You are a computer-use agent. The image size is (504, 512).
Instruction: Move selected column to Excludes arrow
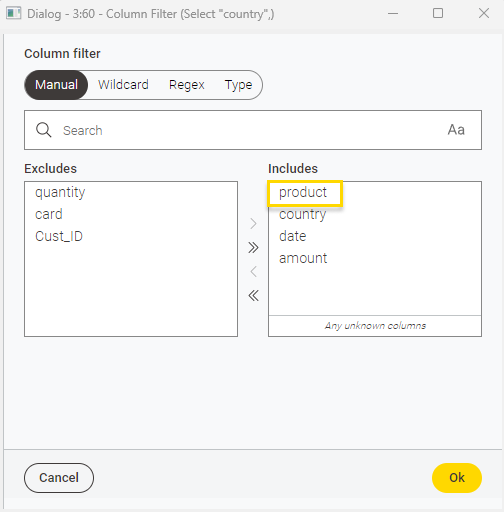click(253, 271)
